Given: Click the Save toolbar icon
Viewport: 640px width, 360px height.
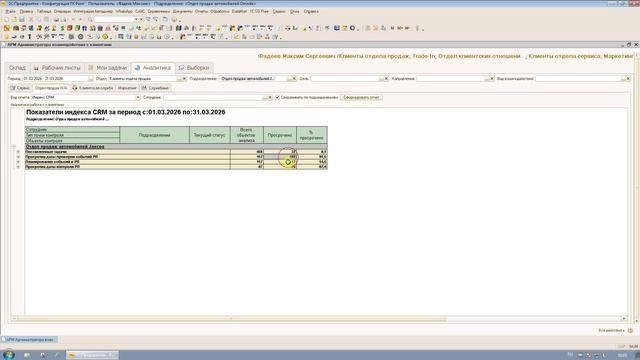Looking at the screenshot, I should tap(22, 19).
